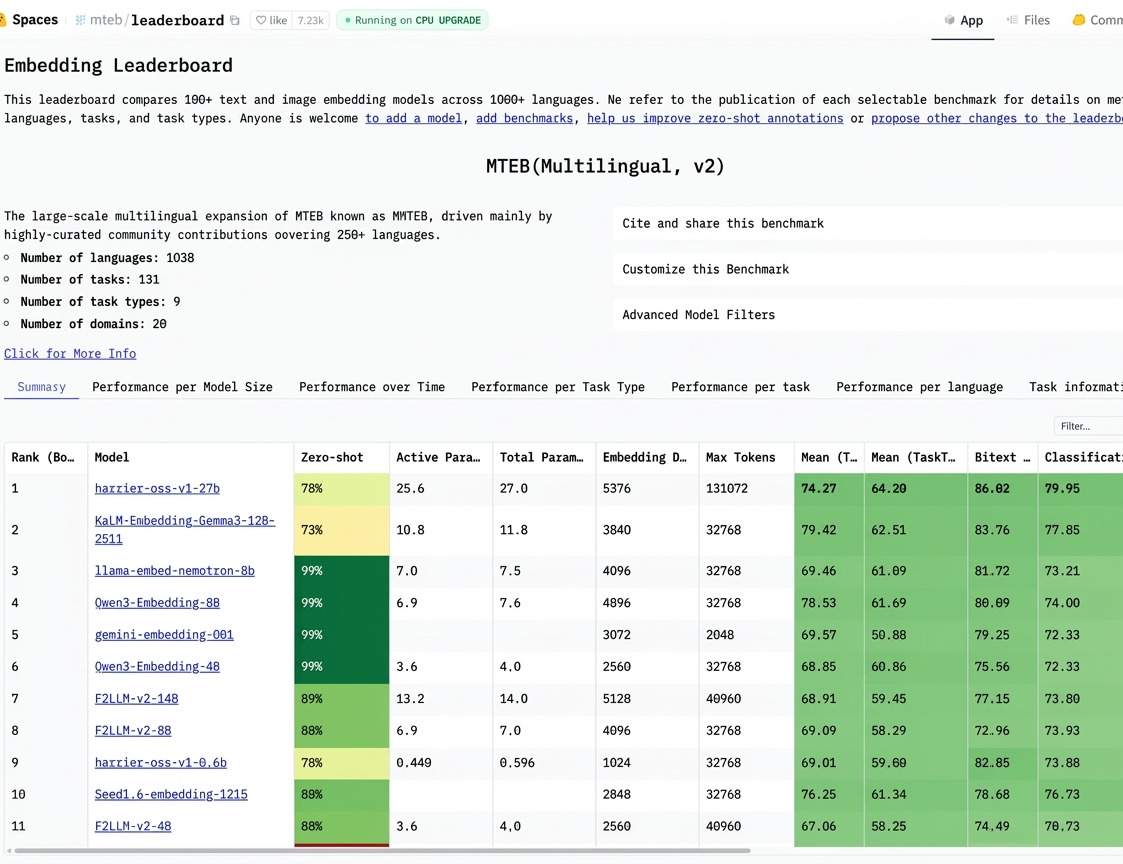The height and width of the screenshot is (864, 1123).
Task: Open the Performance over Time tab
Action: point(371,387)
